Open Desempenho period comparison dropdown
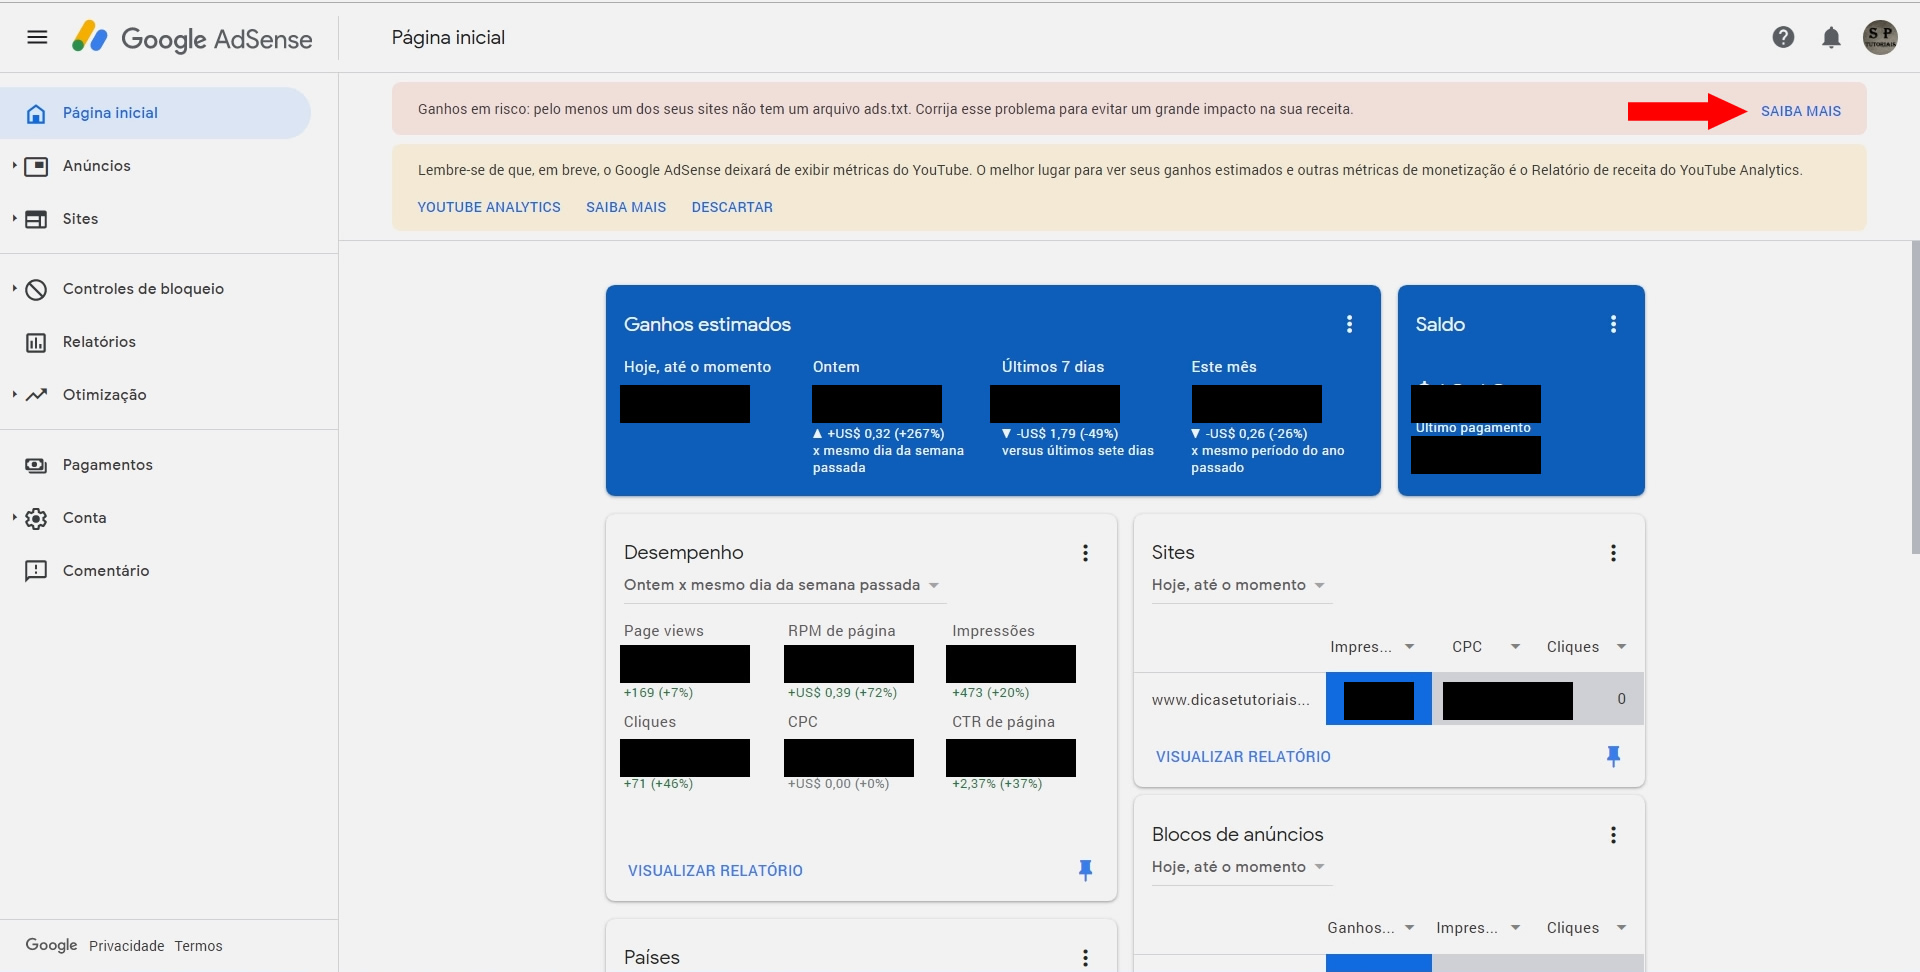Screen dimensions: 1920x972 (783, 585)
